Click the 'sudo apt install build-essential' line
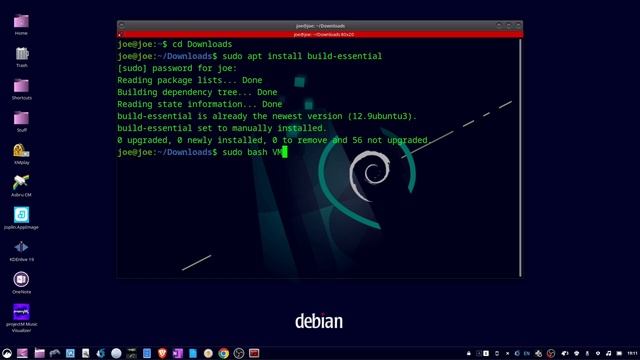Image resolution: width=640 pixels, height=360 pixels. tap(302, 56)
